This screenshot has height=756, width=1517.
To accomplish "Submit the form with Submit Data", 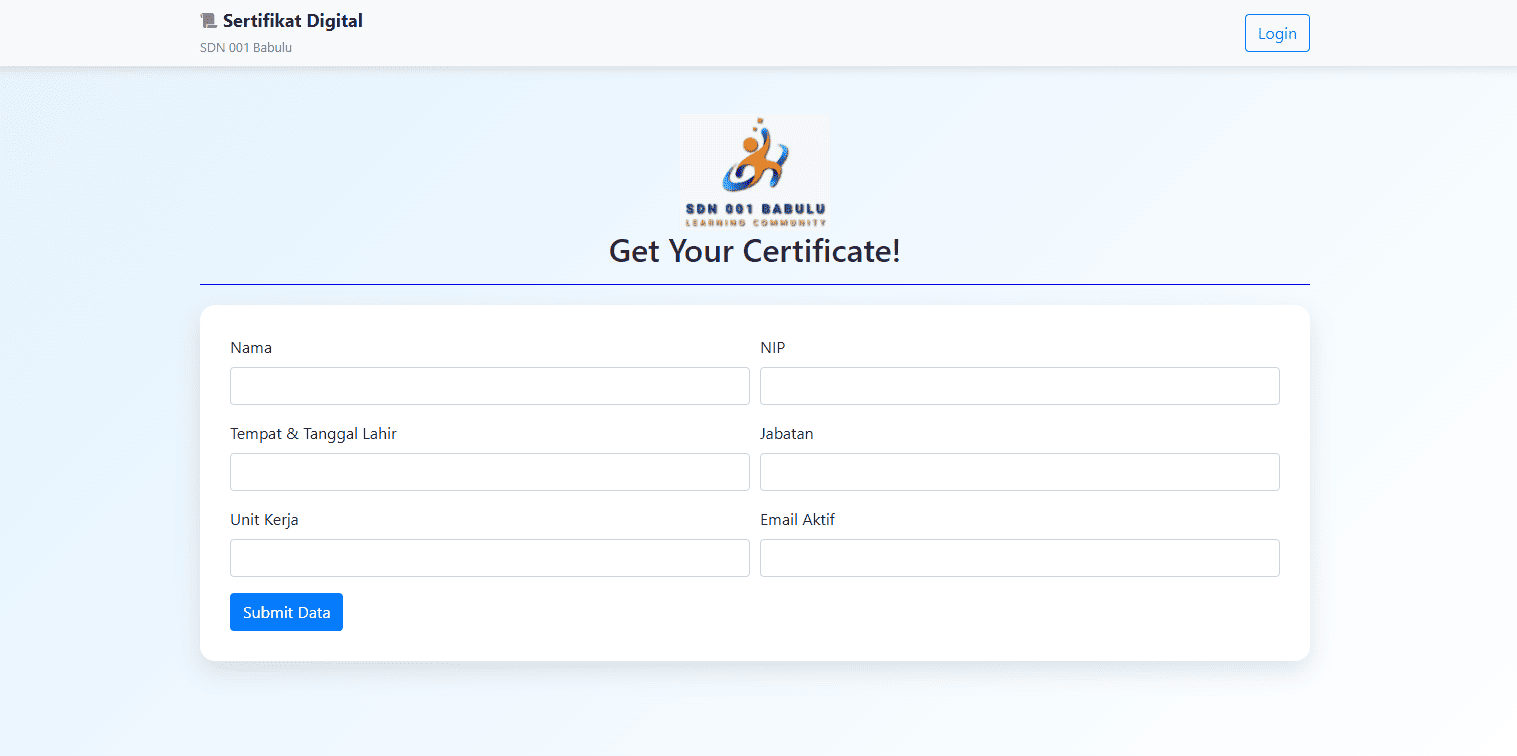I will pos(286,612).
